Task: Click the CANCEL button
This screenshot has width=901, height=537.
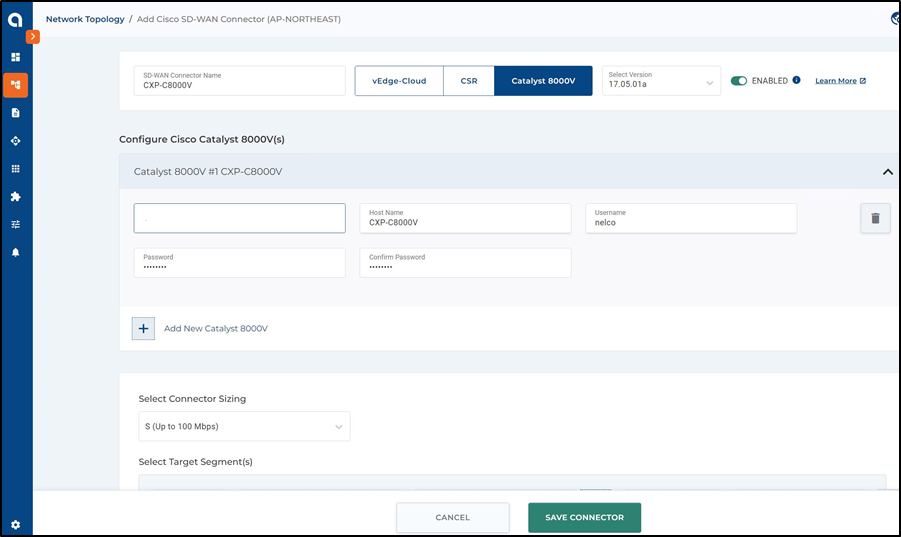Action: 452,517
